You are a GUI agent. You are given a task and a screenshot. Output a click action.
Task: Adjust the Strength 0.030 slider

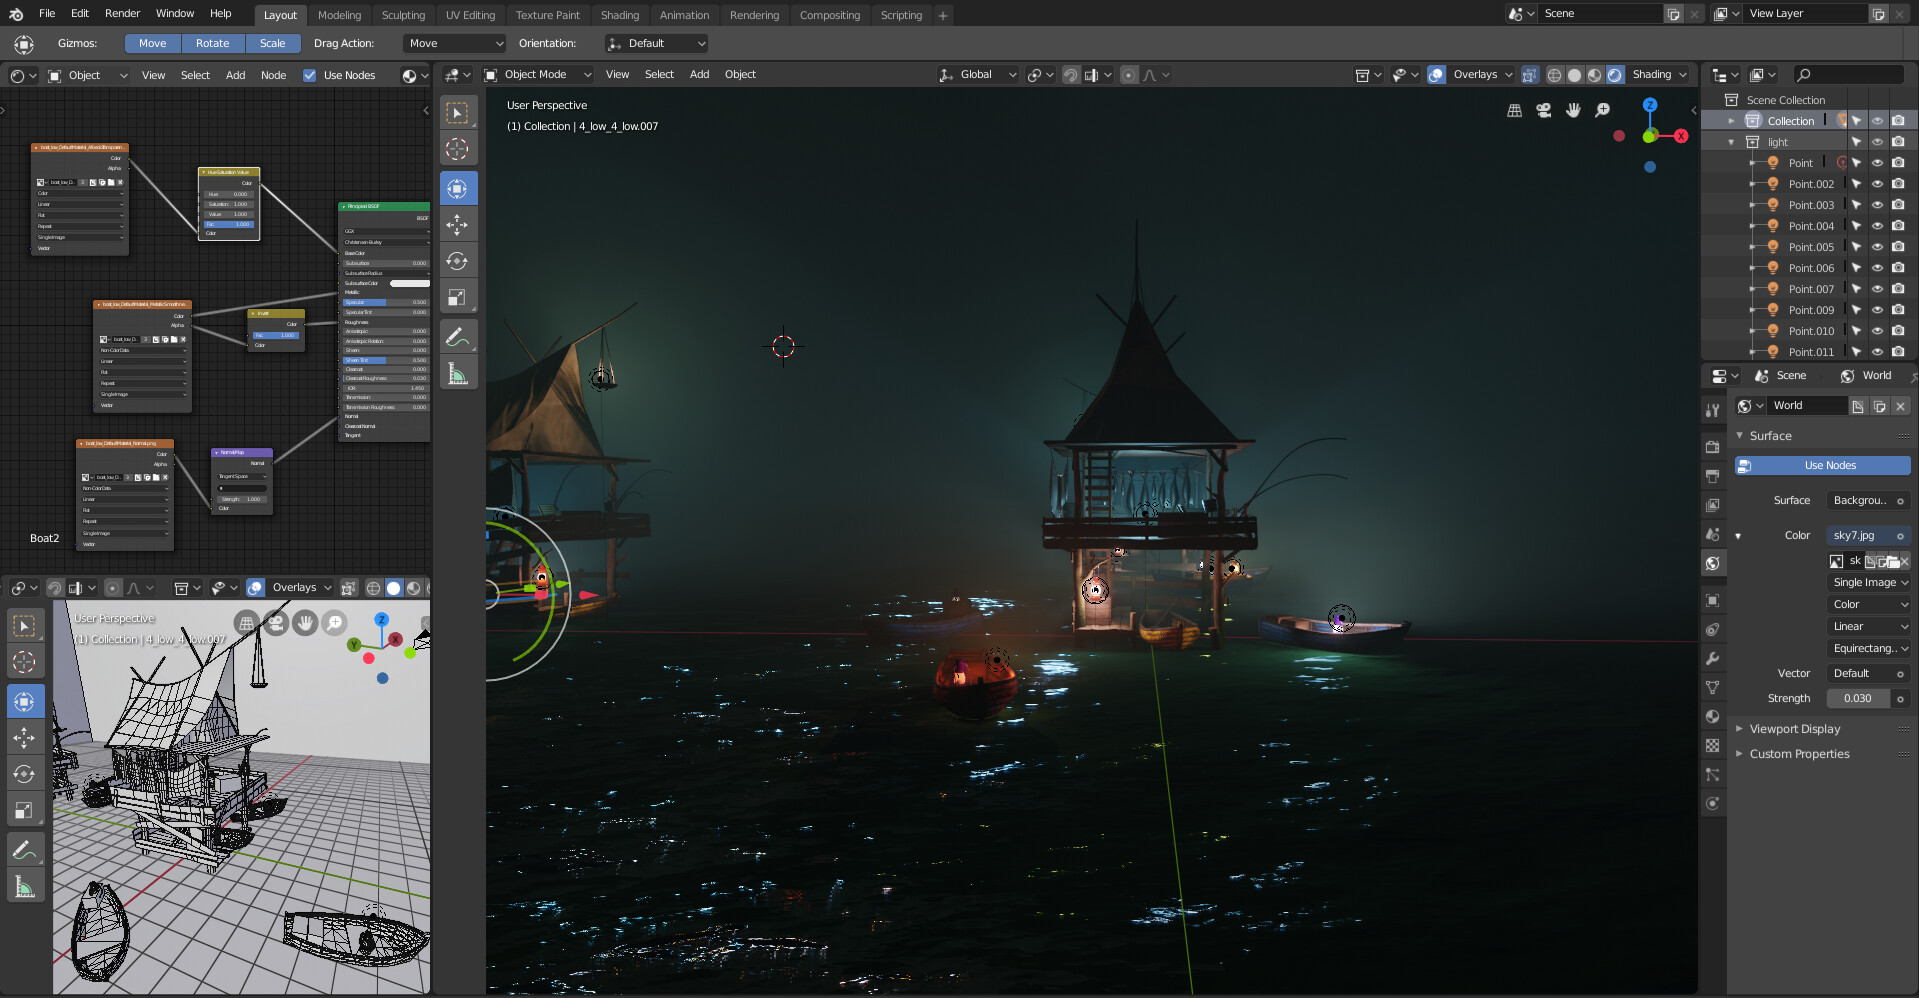pos(1858,698)
